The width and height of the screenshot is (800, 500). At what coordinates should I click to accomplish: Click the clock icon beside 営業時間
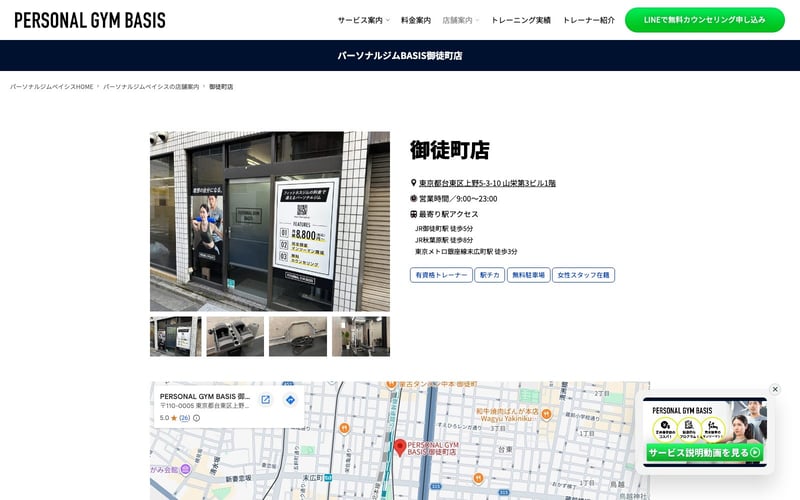[x=414, y=198]
